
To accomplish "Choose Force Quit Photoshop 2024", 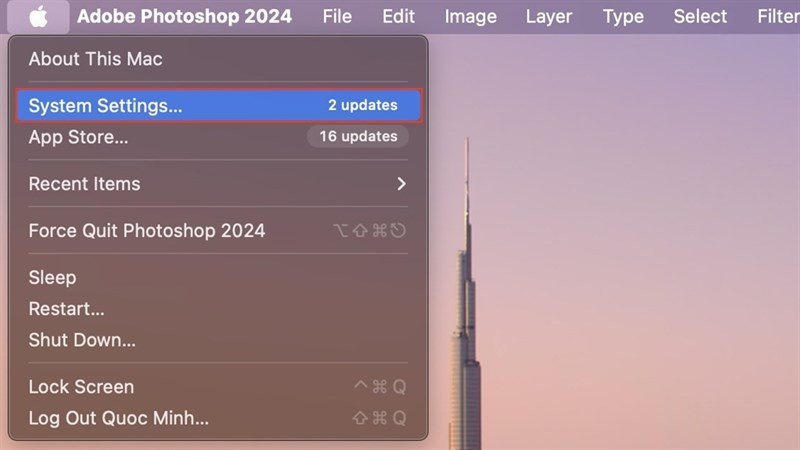I will 218,231.
